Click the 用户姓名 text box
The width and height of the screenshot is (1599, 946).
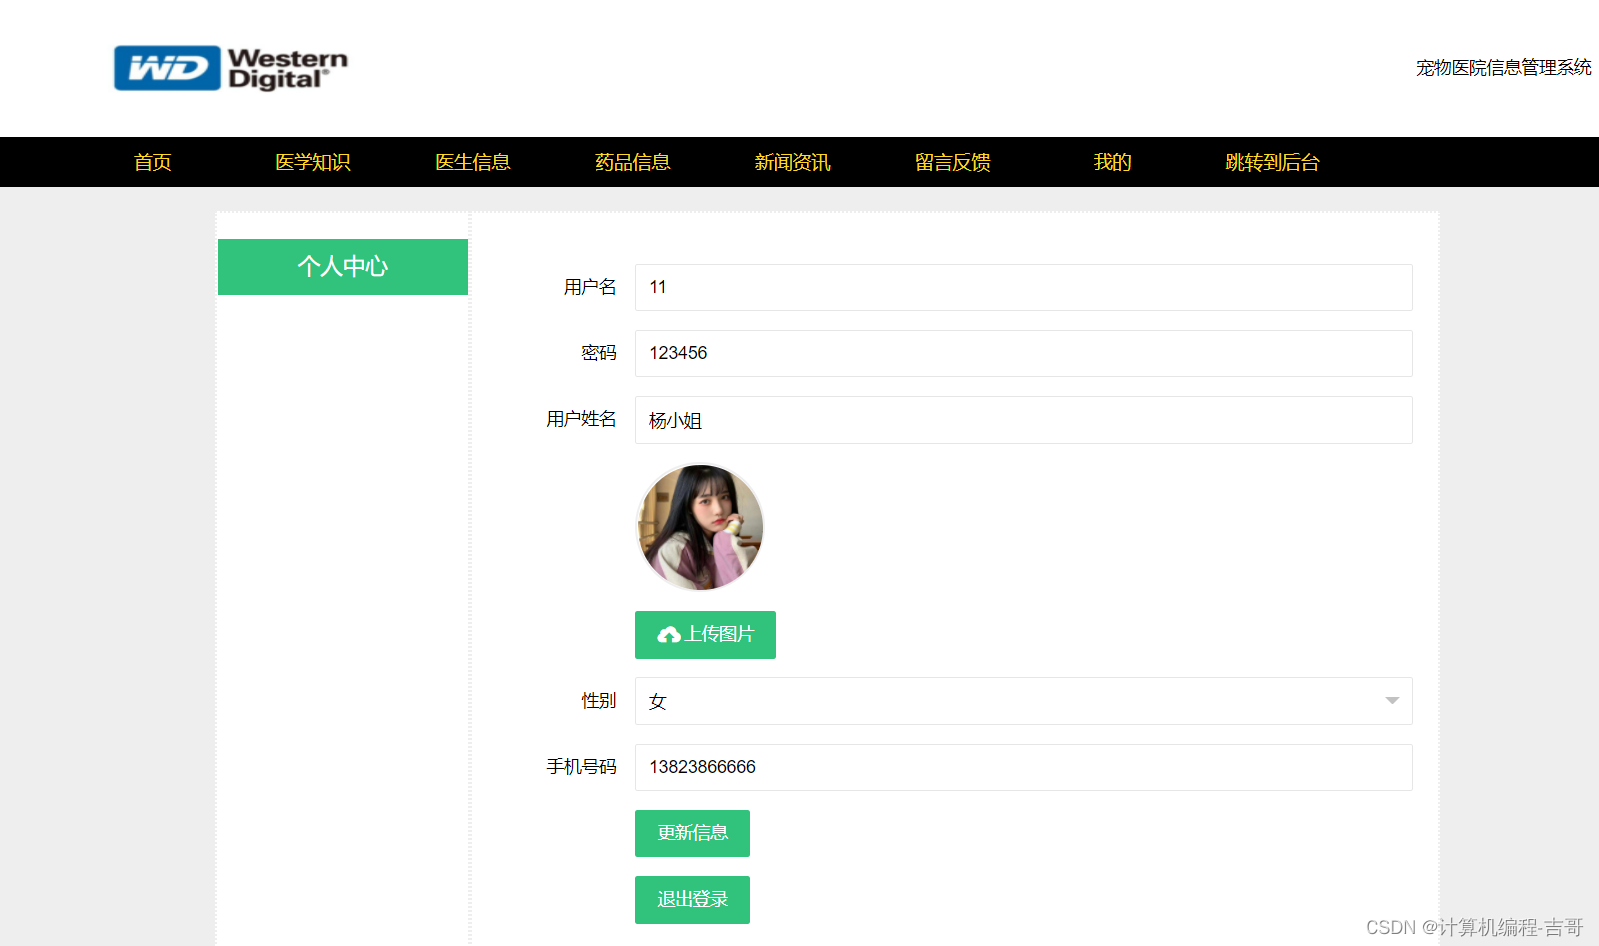click(x=1024, y=420)
